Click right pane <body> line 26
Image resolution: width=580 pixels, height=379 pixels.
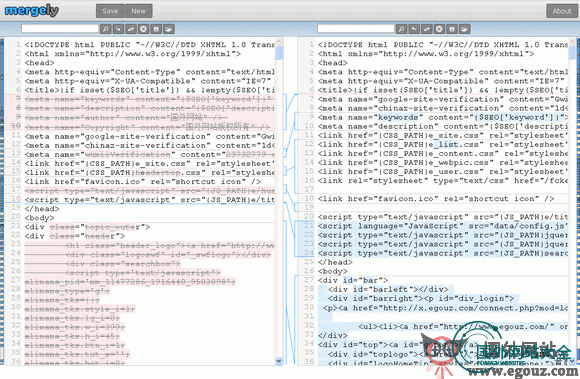pyautogui.click(x=333, y=271)
